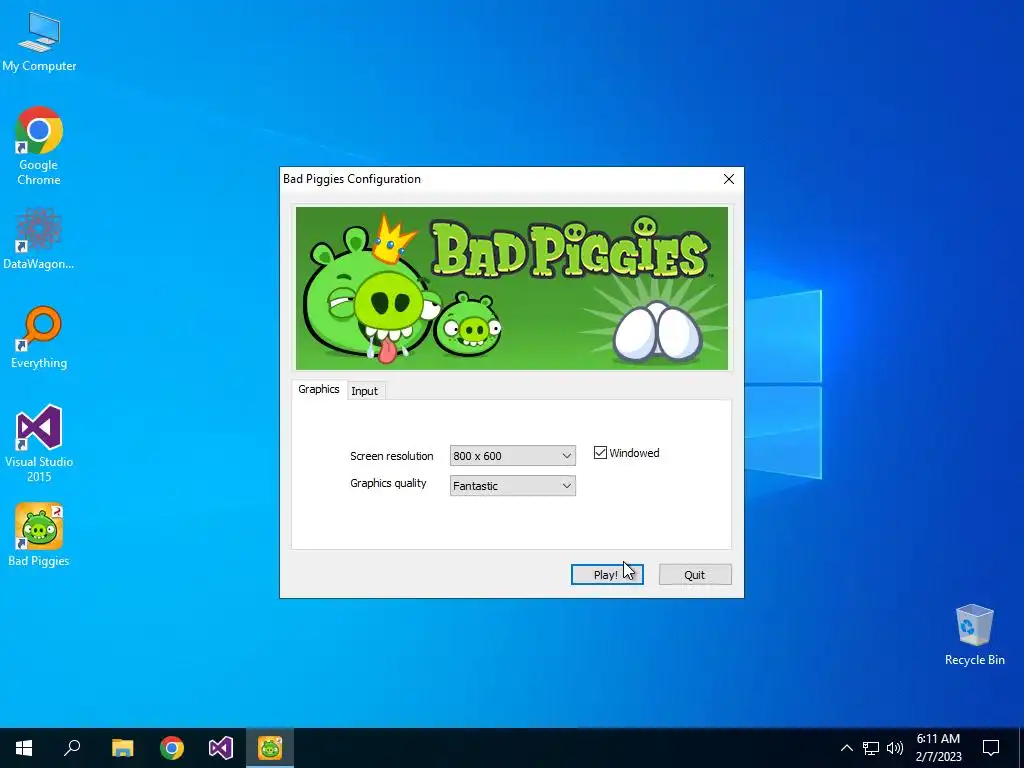Open the Screen resolution dropdown
The height and width of the screenshot is (768, 1024).
click(513, 456)
